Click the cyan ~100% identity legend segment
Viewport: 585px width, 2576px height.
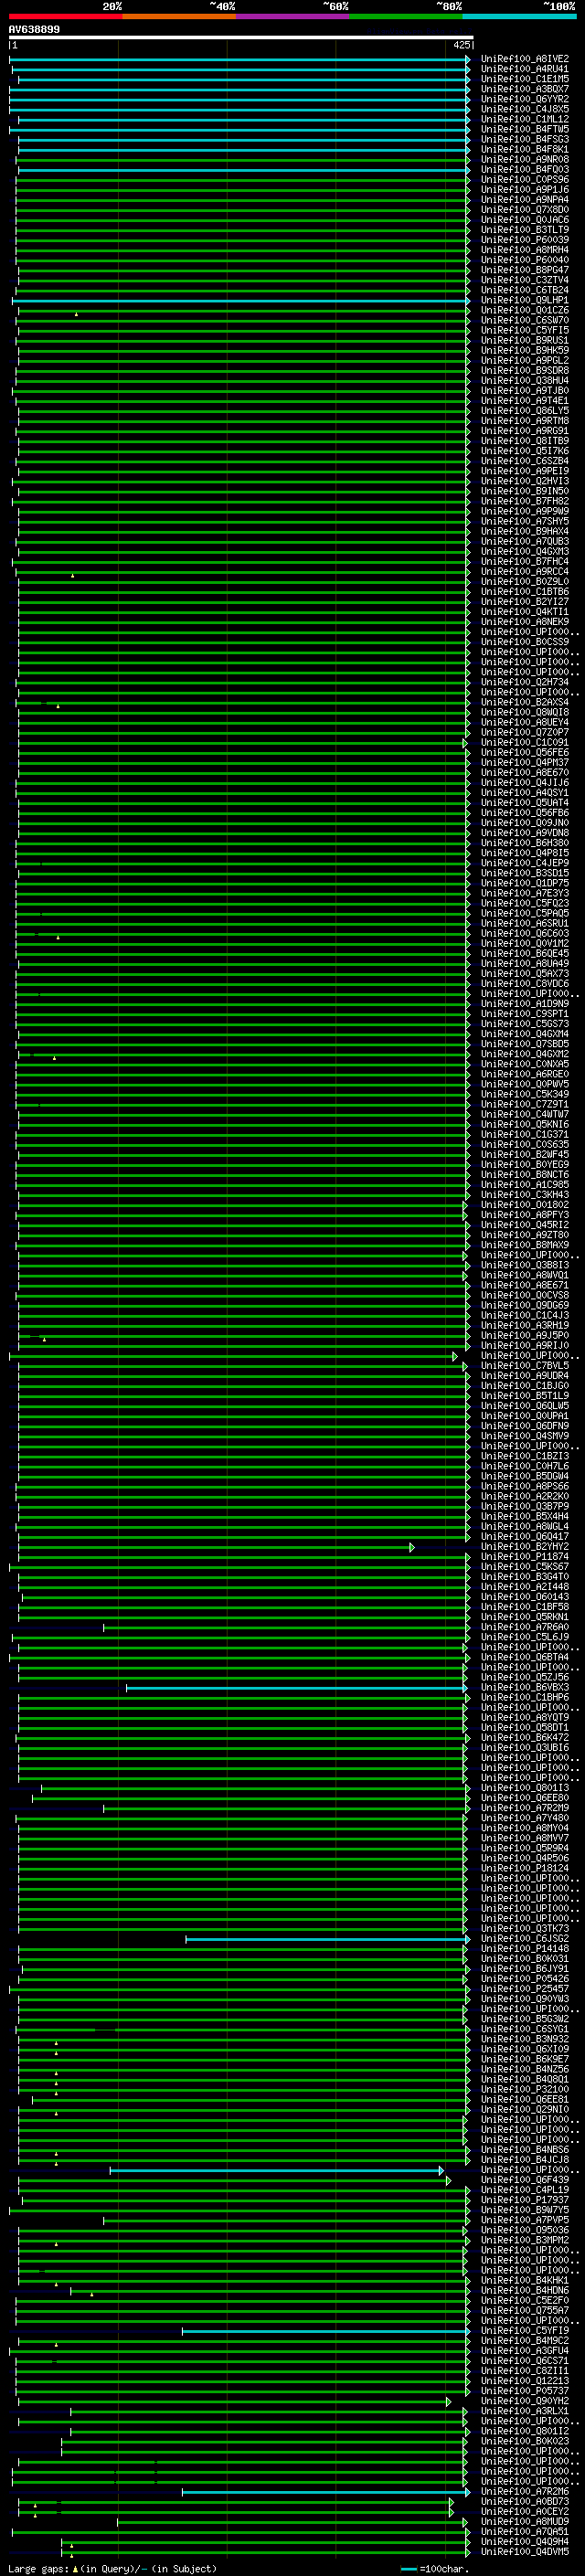tap(519, 16)
